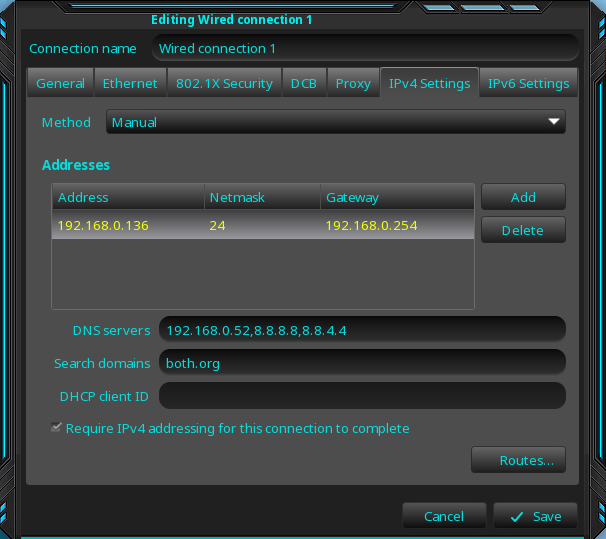
Task: Switch to the IPv6 Settings tab
Action: [x=528, y=84]
